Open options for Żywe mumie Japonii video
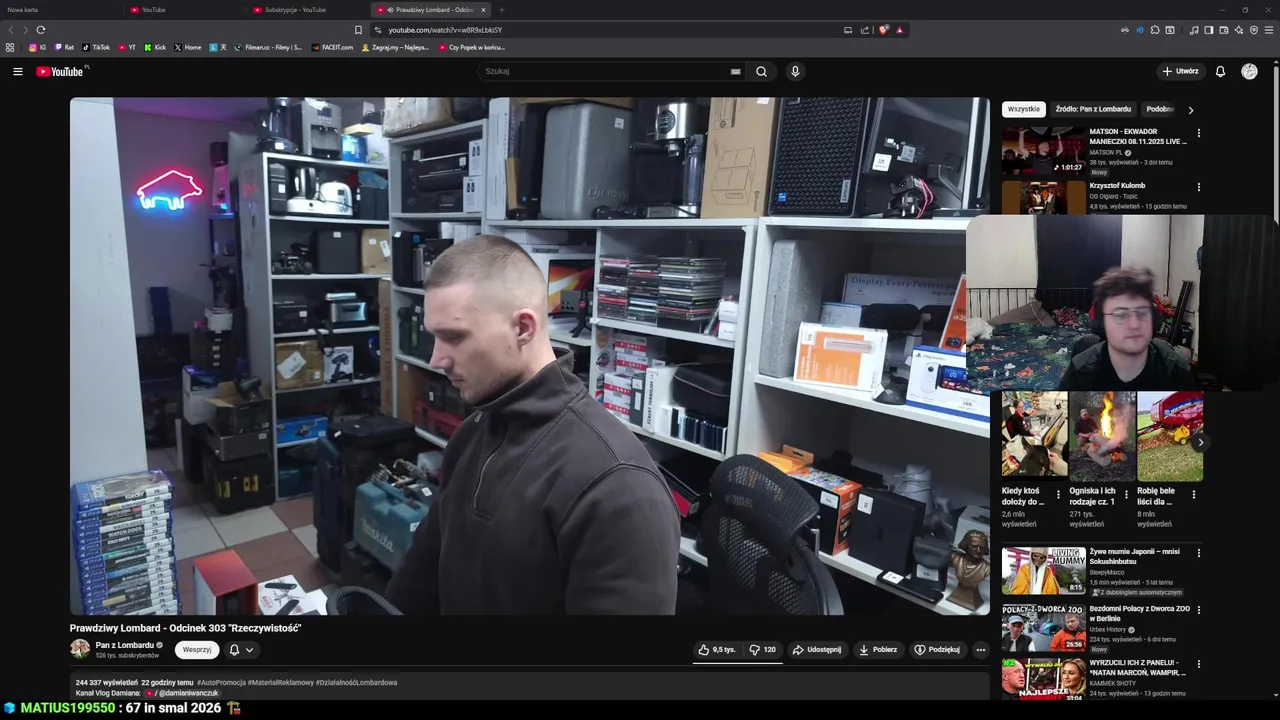The width and height of the screenshot is (1280, 720). click(1199, 552)
